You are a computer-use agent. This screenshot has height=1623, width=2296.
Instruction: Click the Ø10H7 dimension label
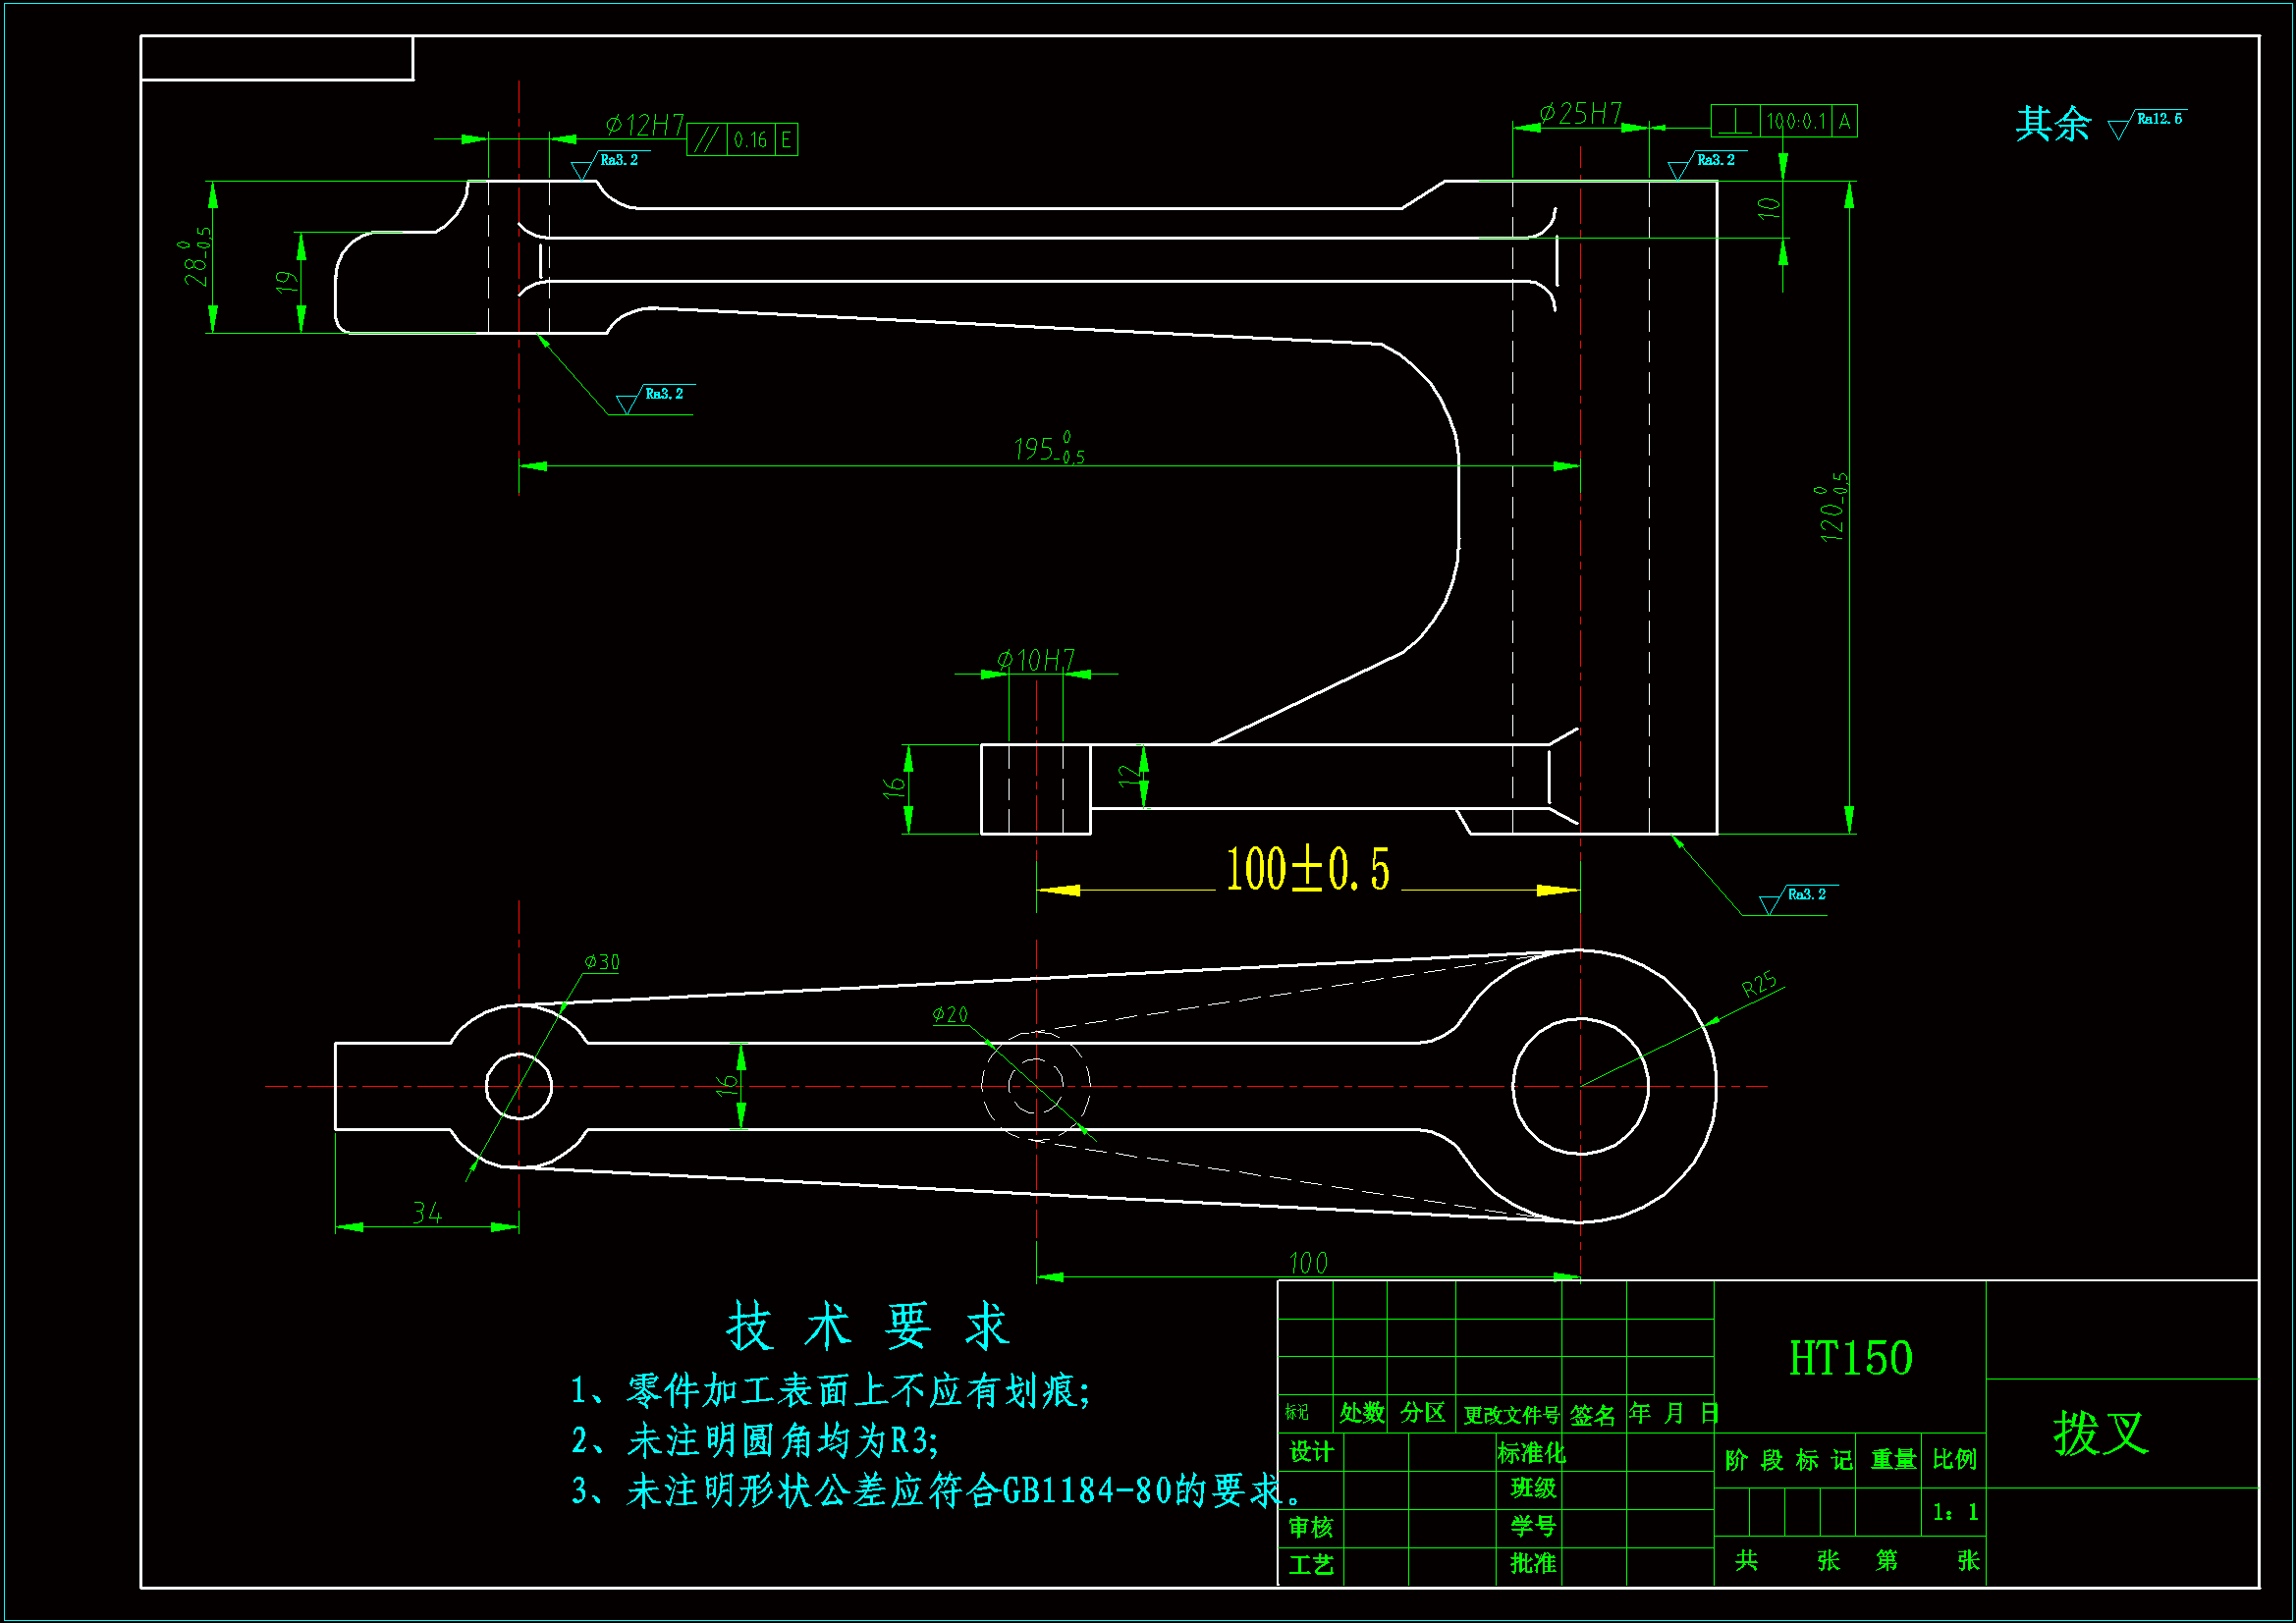click(x=1035, y=660)
